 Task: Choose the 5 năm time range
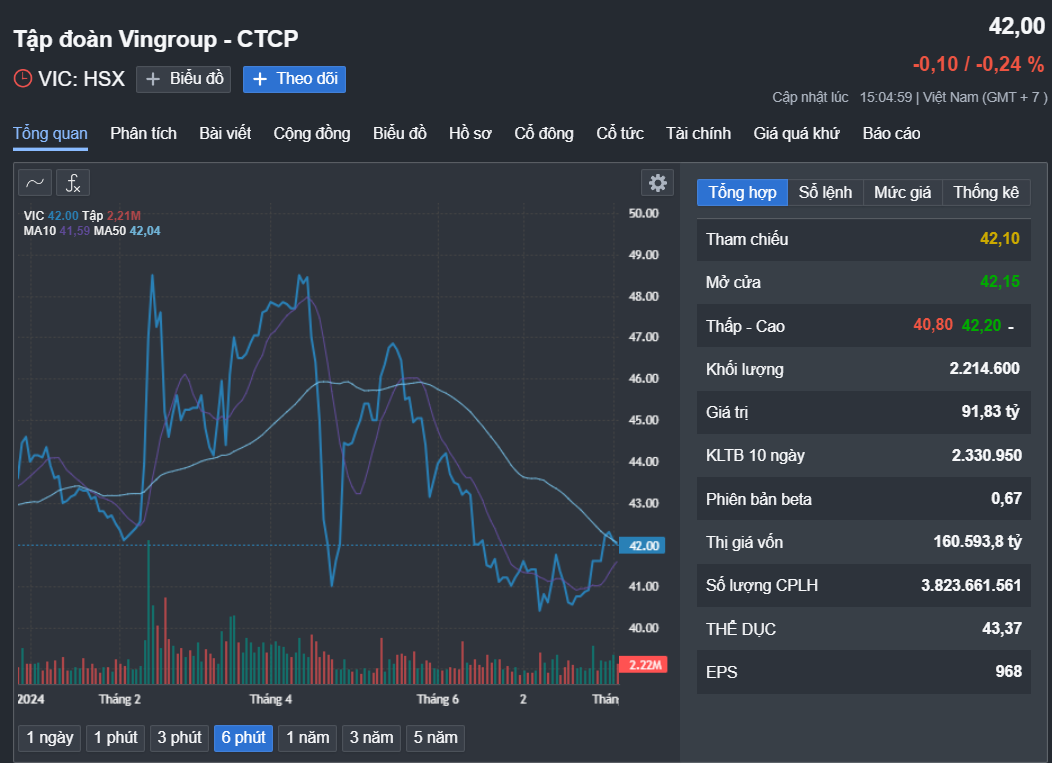(x=435, y=738)
